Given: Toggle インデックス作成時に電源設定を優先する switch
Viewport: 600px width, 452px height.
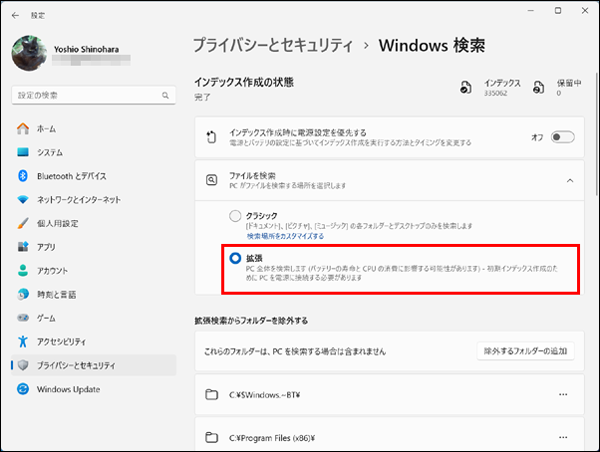Looking at the screenshot, I should (562, 137).
